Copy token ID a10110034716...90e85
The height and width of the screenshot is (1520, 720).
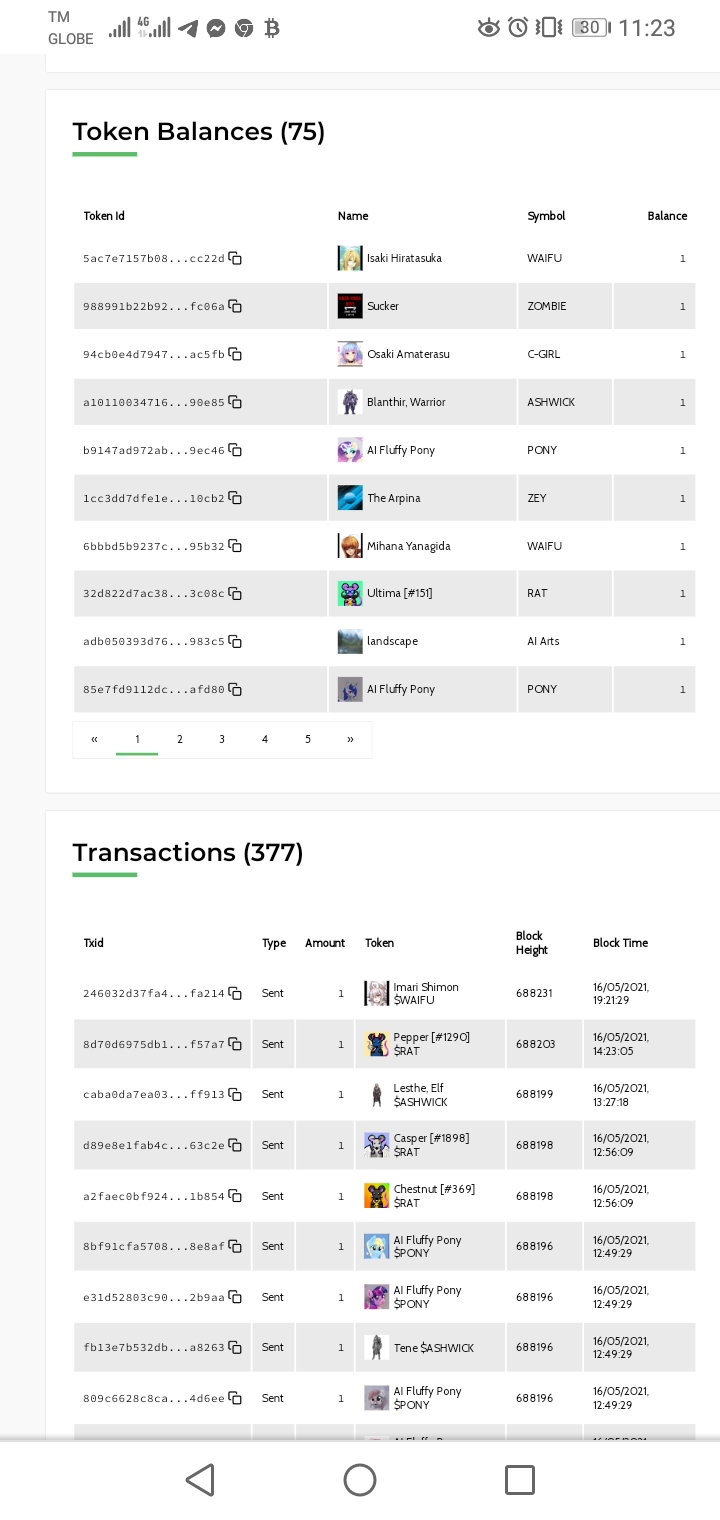pos(235,402)
